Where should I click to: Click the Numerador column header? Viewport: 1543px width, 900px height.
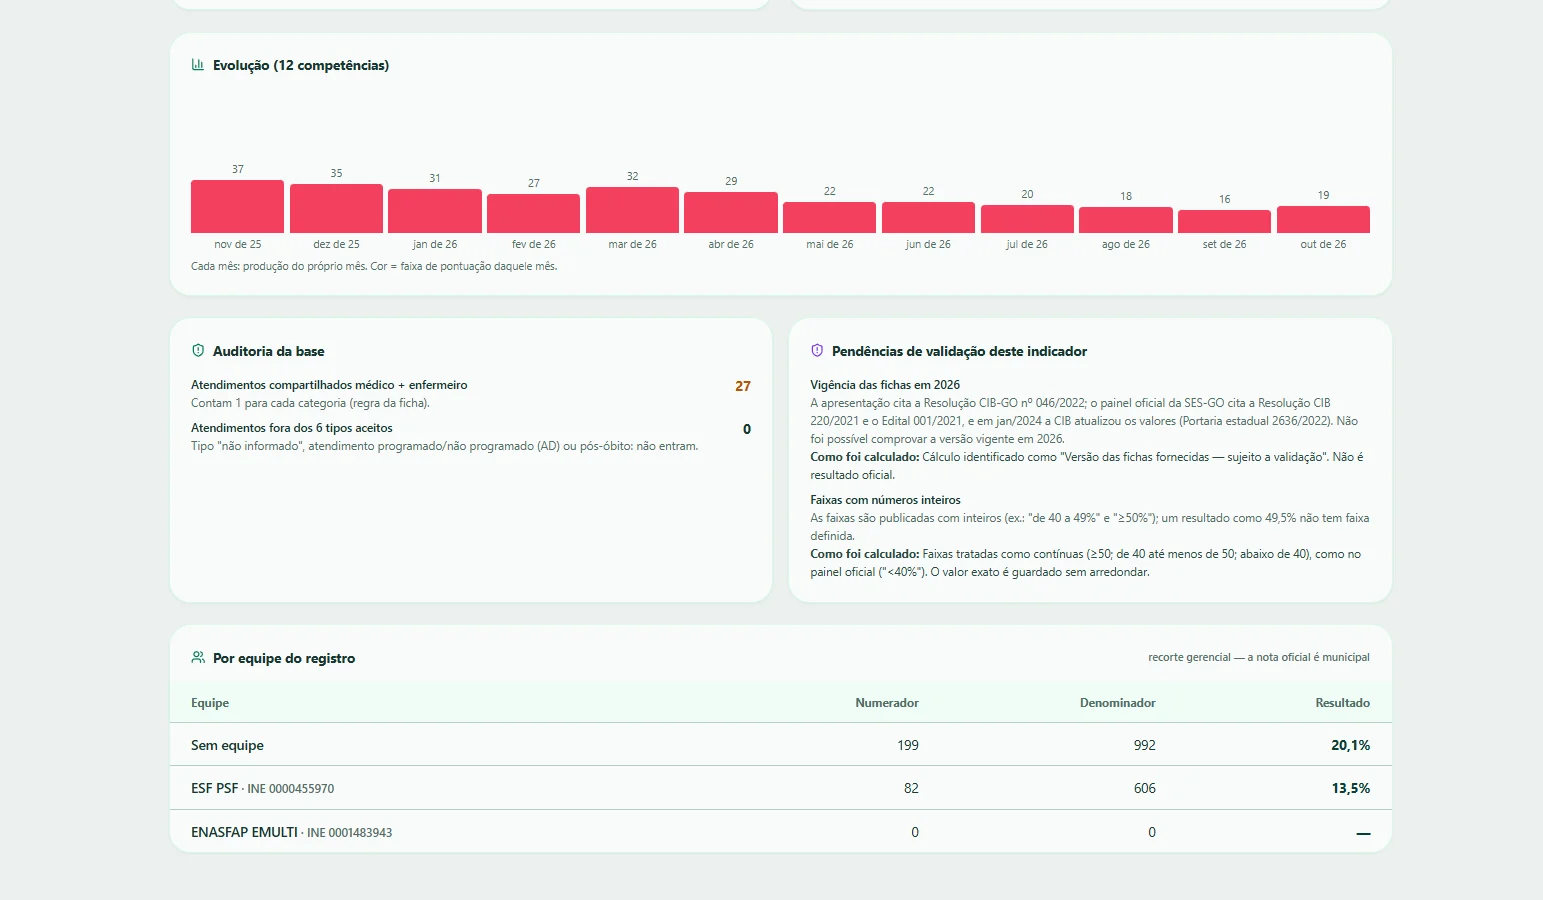[x=887, y=703]
